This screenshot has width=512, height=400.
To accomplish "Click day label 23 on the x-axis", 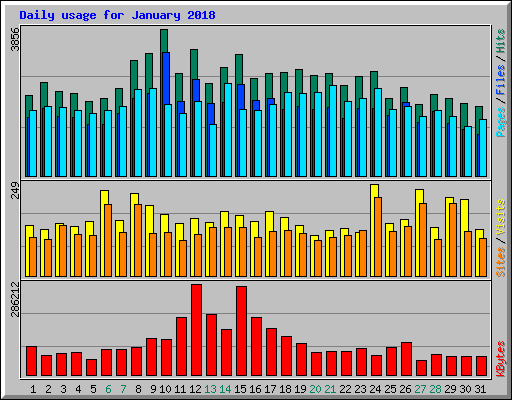I will pos(360,389).
